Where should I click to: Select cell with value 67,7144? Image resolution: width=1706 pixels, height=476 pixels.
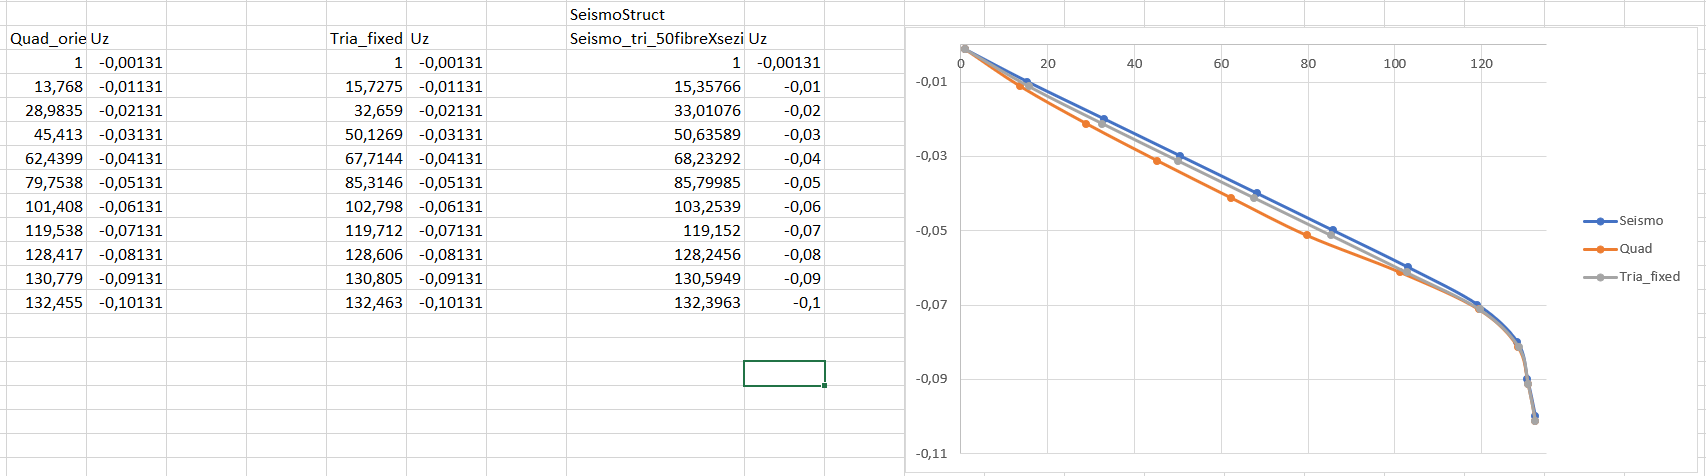tap(366, 158)
